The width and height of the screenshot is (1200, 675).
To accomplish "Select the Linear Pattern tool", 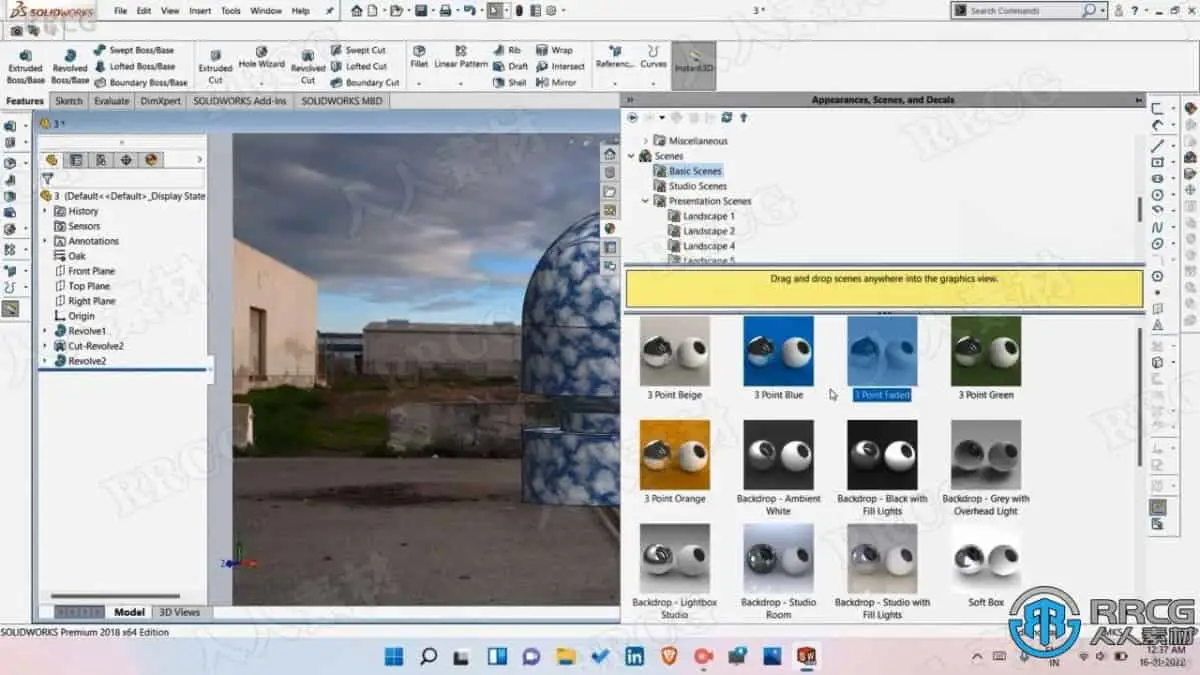I will point(461,57).
